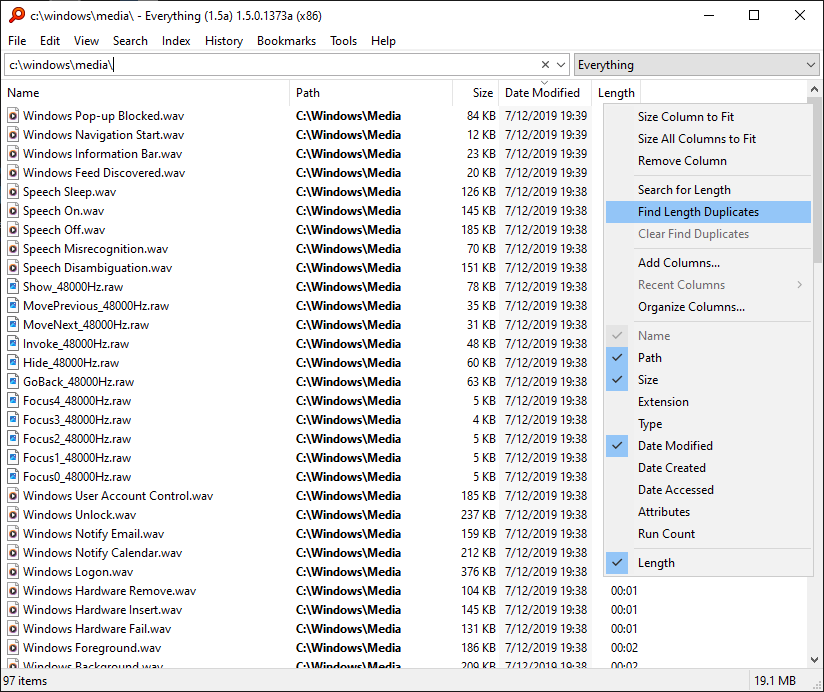The width and height of the screenshot is (824, 692).
Task: Enable the Date Created column
Action: pos(708,468)
